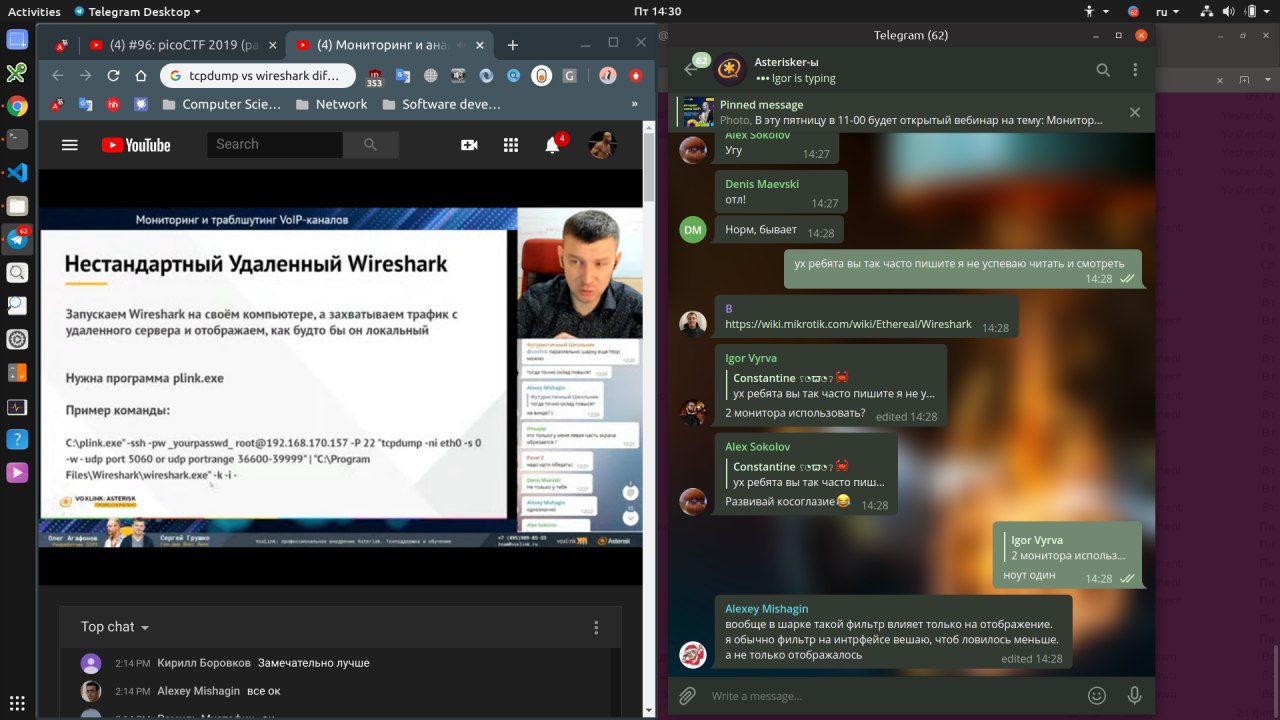Go to Chrome home page

point(141,76)
